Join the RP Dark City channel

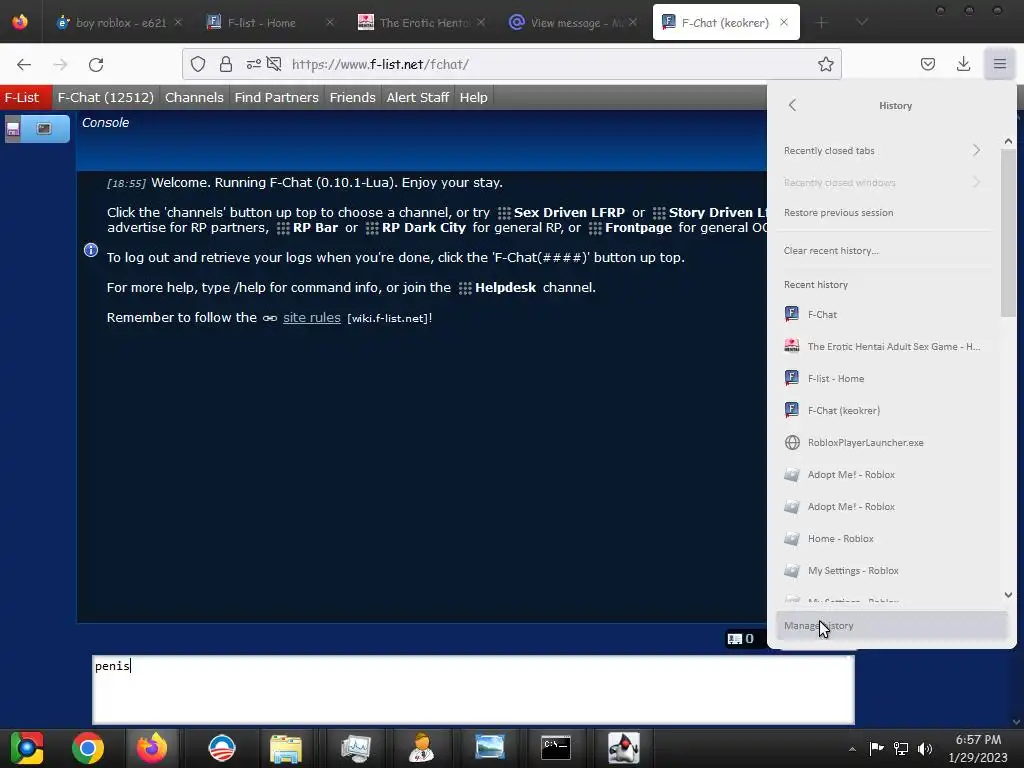point(416,228)
